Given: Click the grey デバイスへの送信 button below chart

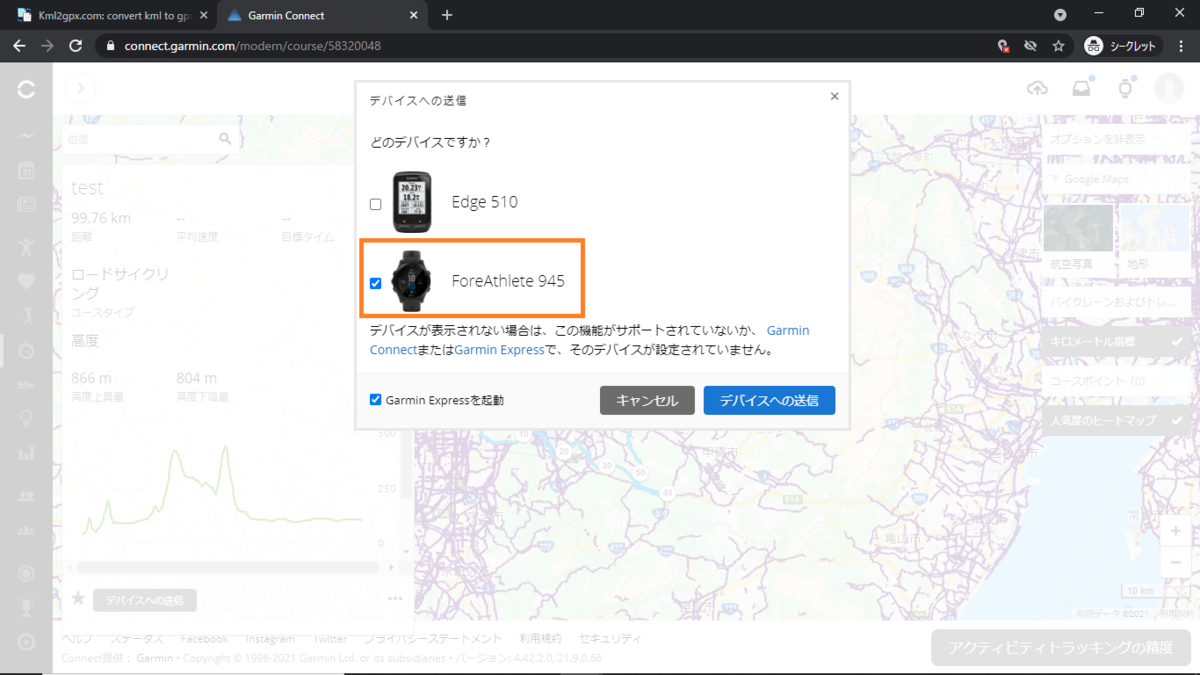Looking at the screenshot, I should (145, 600).
